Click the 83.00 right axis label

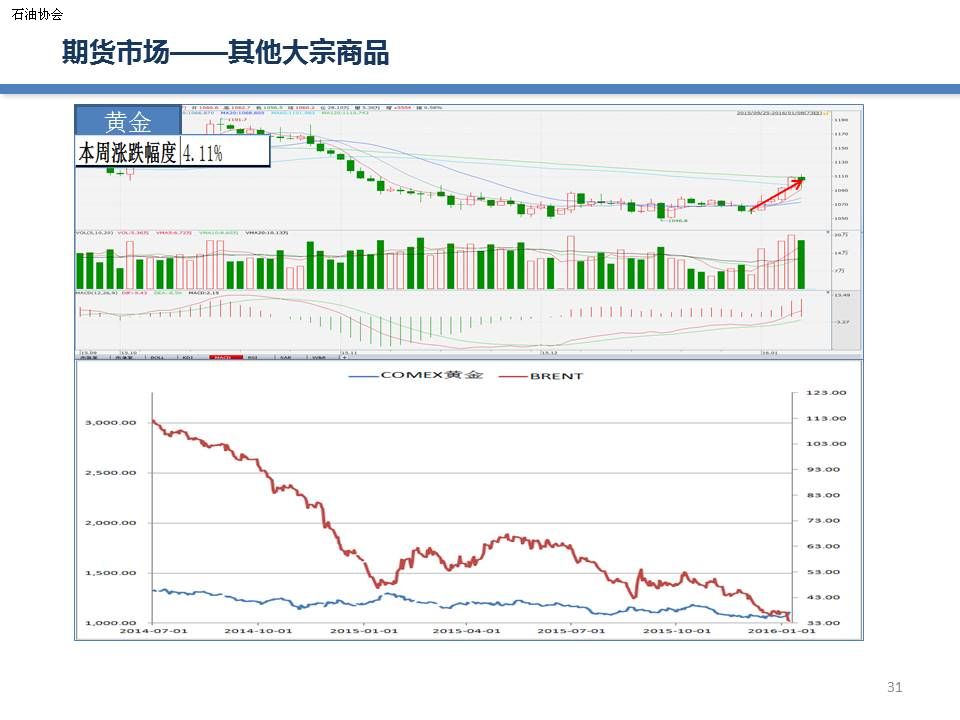(823, 495)
